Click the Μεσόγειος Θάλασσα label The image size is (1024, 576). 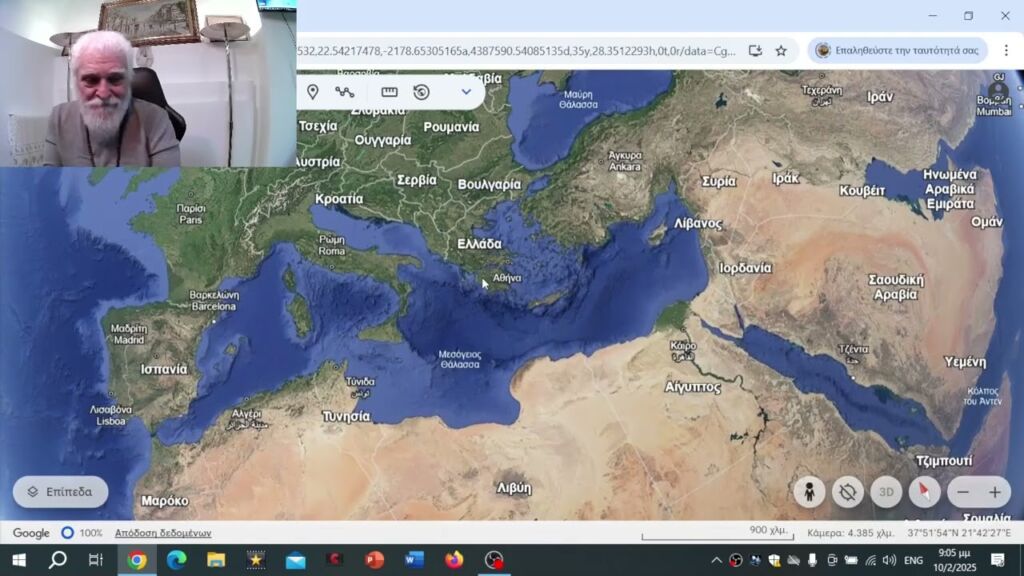460,359
